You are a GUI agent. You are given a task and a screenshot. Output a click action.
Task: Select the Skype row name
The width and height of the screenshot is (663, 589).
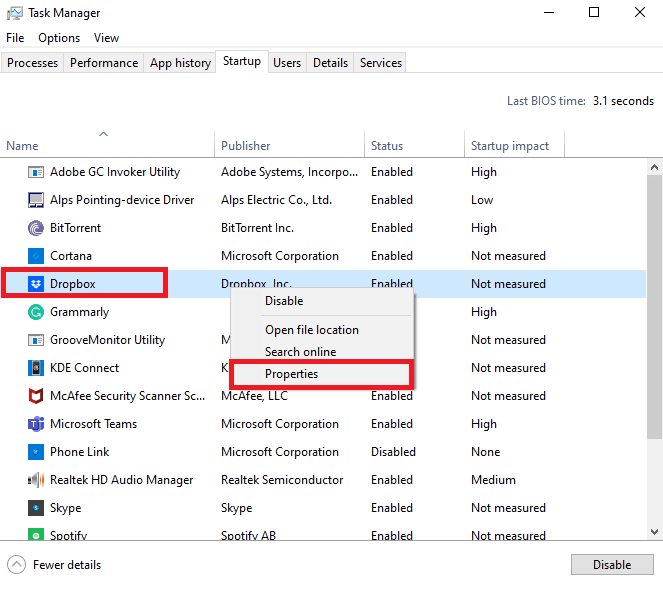[66, 508]
